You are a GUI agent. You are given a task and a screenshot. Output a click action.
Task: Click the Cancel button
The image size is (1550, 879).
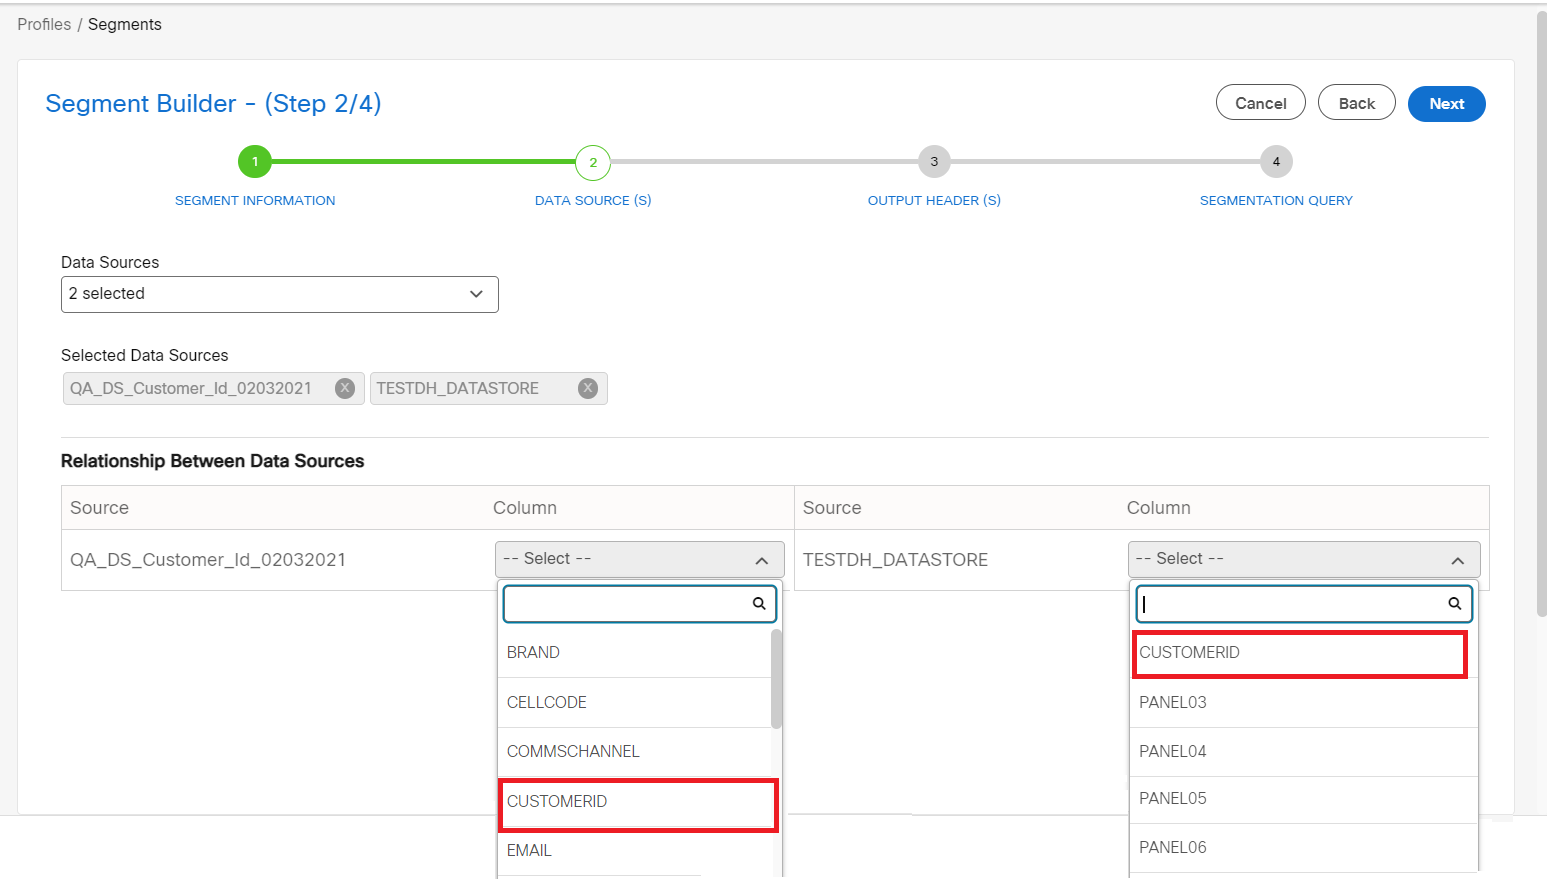tap(1260, 102)
